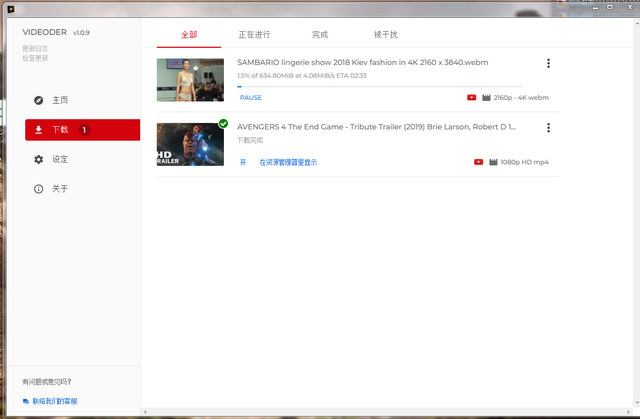This screenshot has height=419, width=640.
Task: Select the 下载 downloads section
Action: [82, 130]
